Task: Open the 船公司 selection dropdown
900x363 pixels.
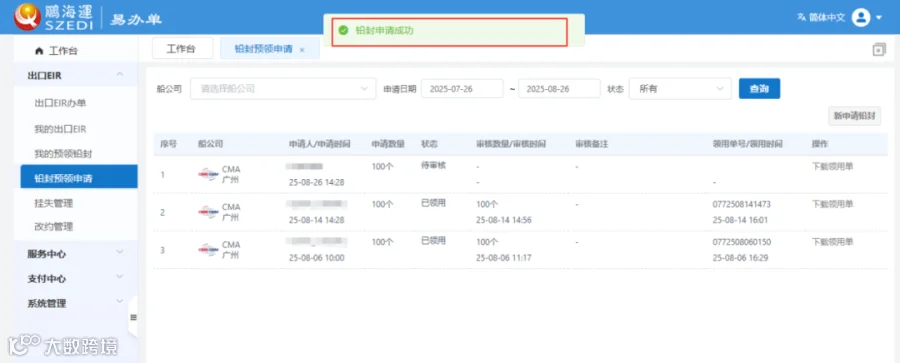Action: point(283,88)
